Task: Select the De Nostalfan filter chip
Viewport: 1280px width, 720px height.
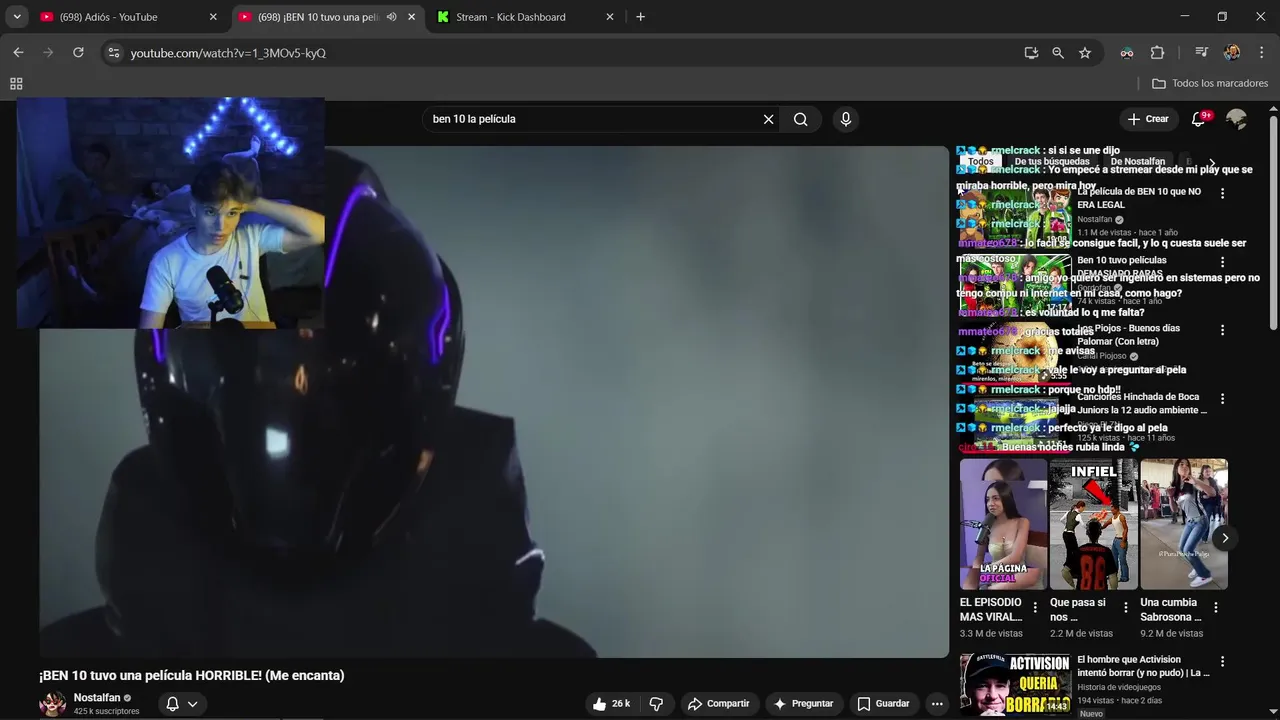Action: click(1137, 161)
